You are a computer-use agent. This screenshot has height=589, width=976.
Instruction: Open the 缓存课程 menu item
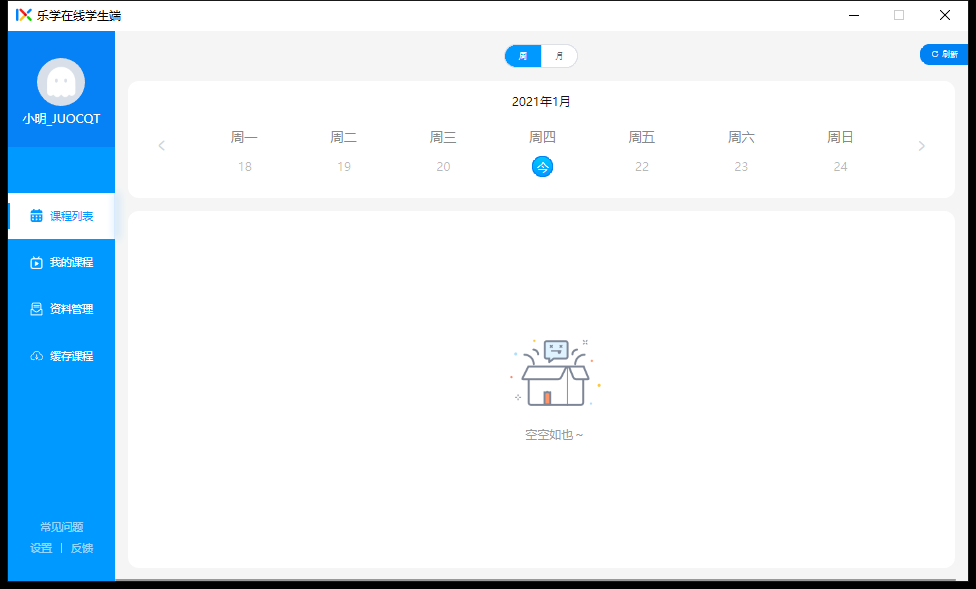(x=71, y=356)
